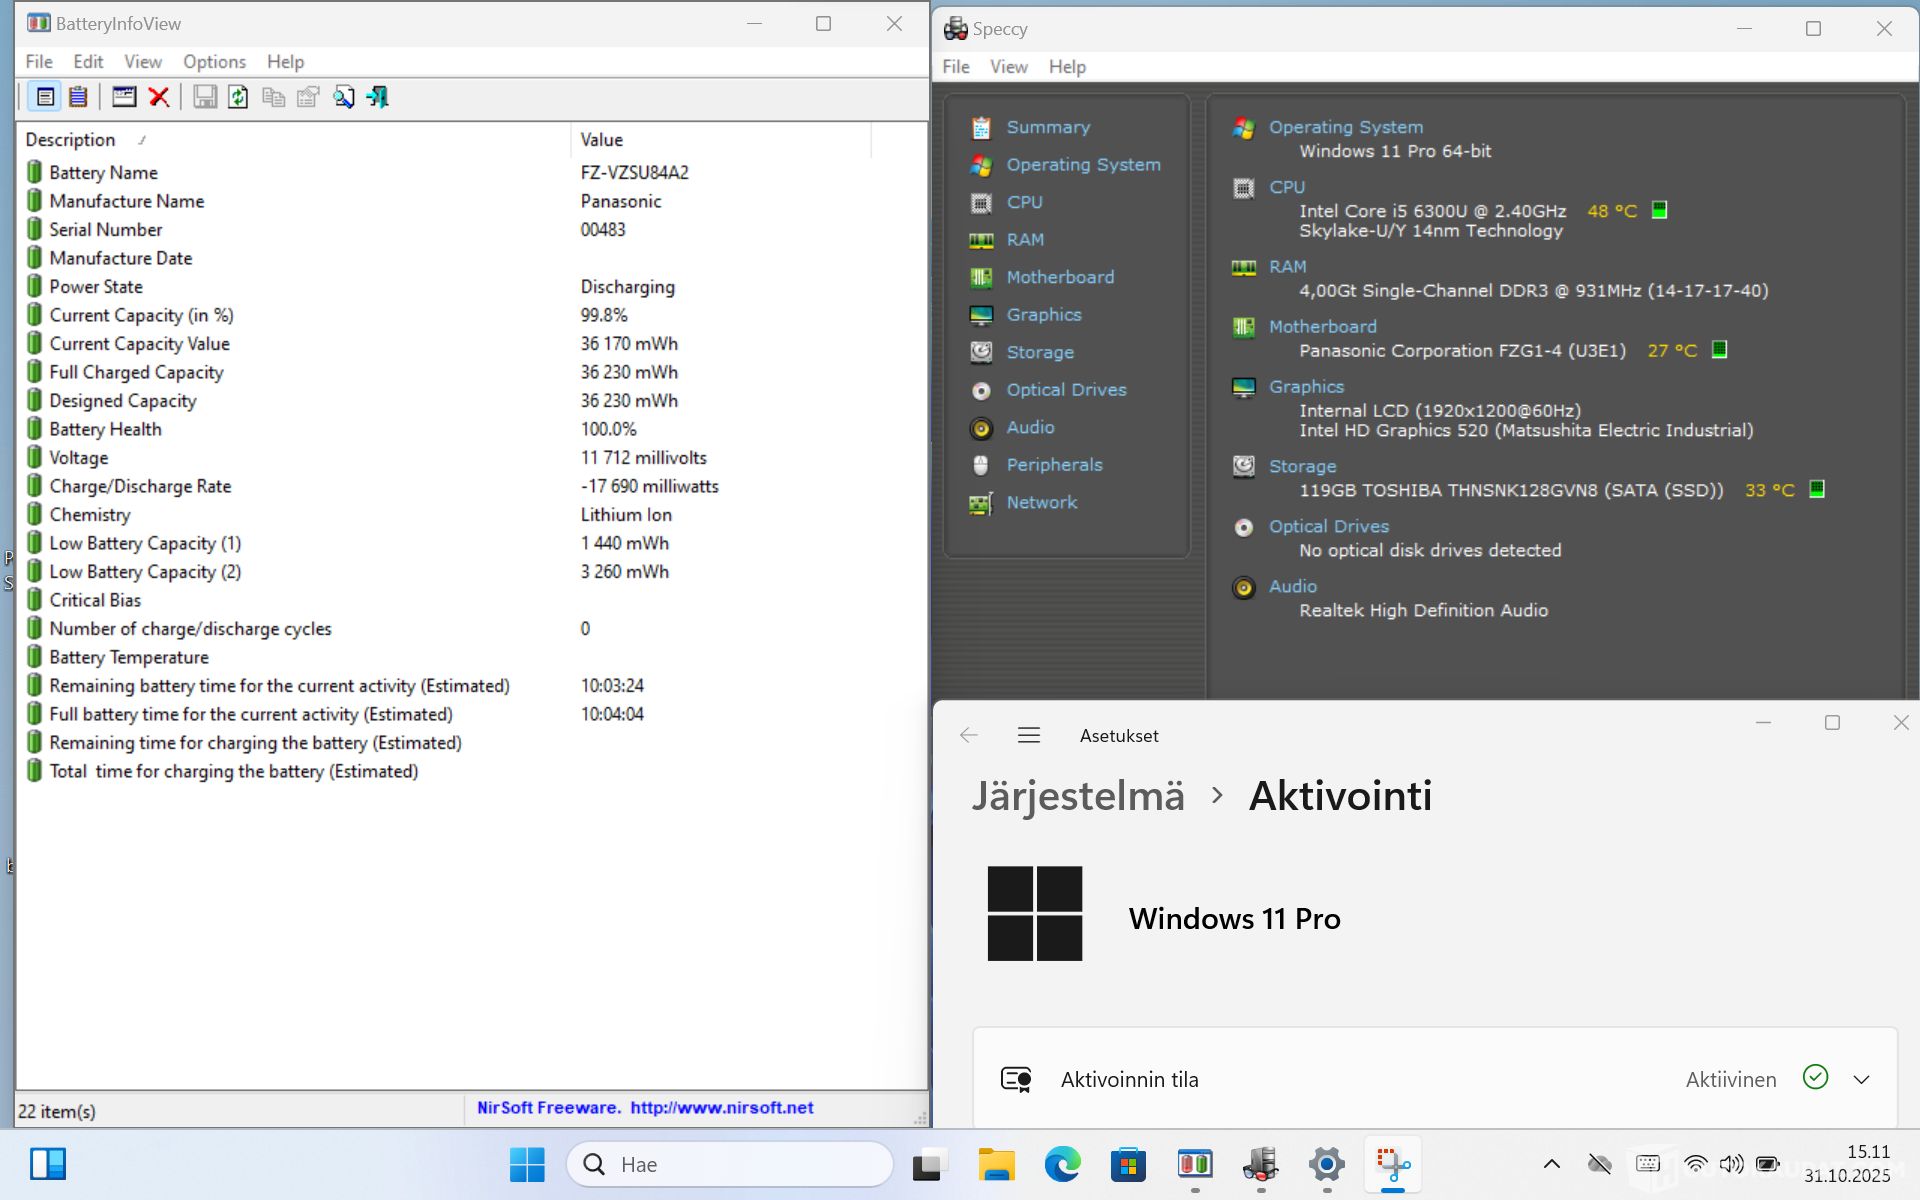Switch to battery log view icon
Screen dimensions: 1920x1200
[78, 97]
